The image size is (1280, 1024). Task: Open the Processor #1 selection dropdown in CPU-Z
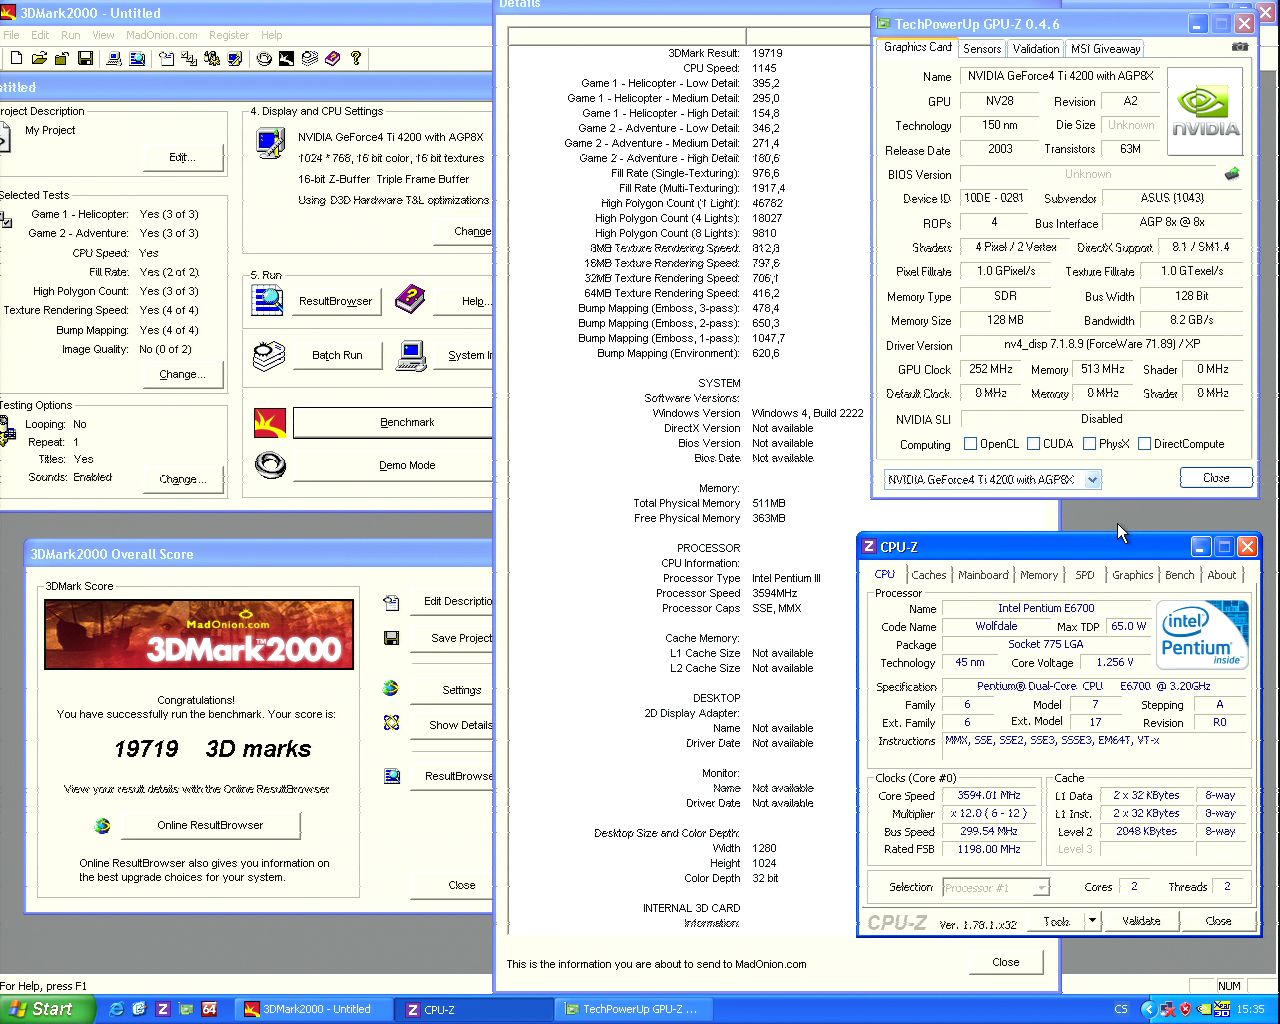[1040, 887]
